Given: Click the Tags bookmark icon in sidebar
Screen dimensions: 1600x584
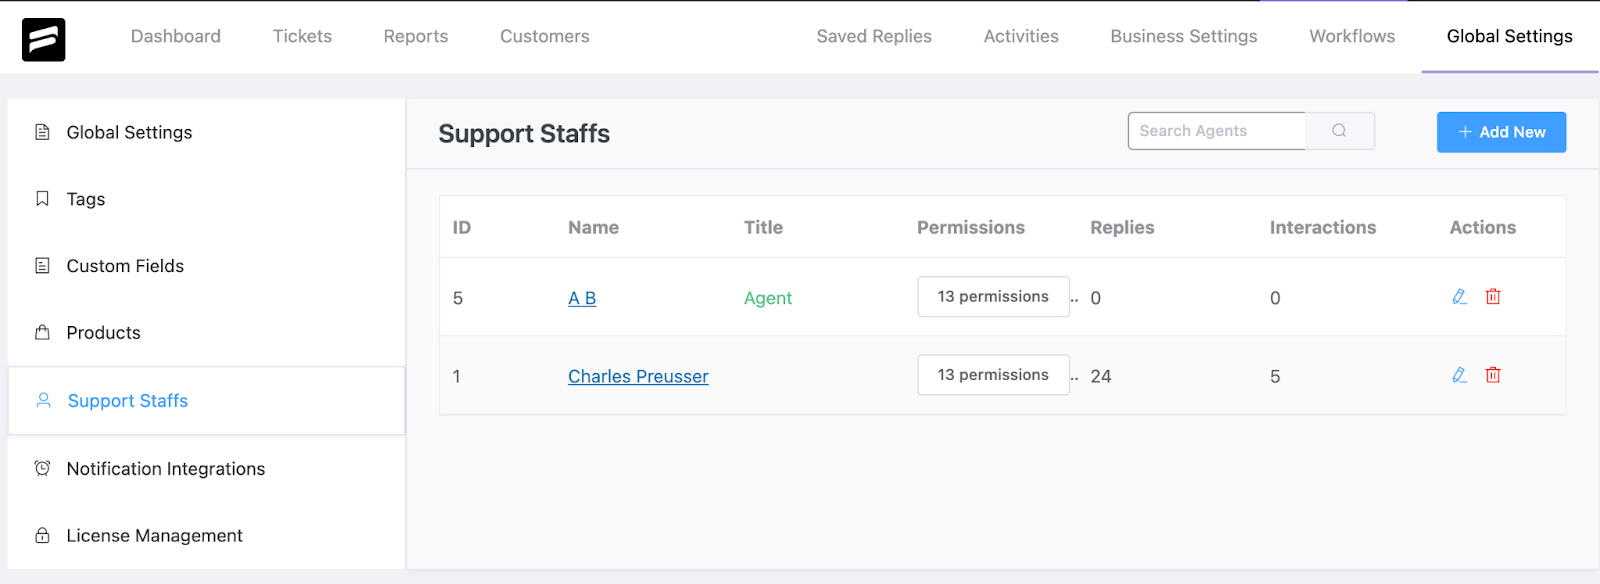Looking at the screenshot, I should pyautogui.click(x=42, y=199).
